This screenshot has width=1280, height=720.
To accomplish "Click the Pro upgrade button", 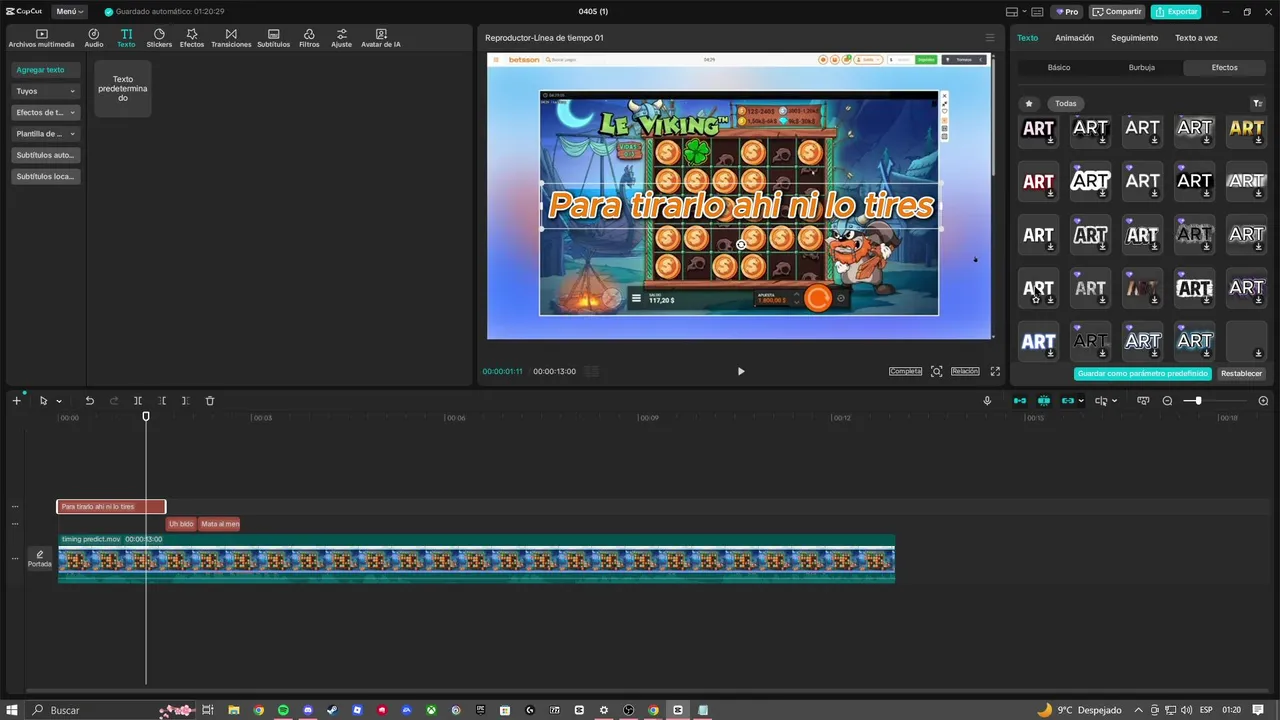I will 1067,12.
